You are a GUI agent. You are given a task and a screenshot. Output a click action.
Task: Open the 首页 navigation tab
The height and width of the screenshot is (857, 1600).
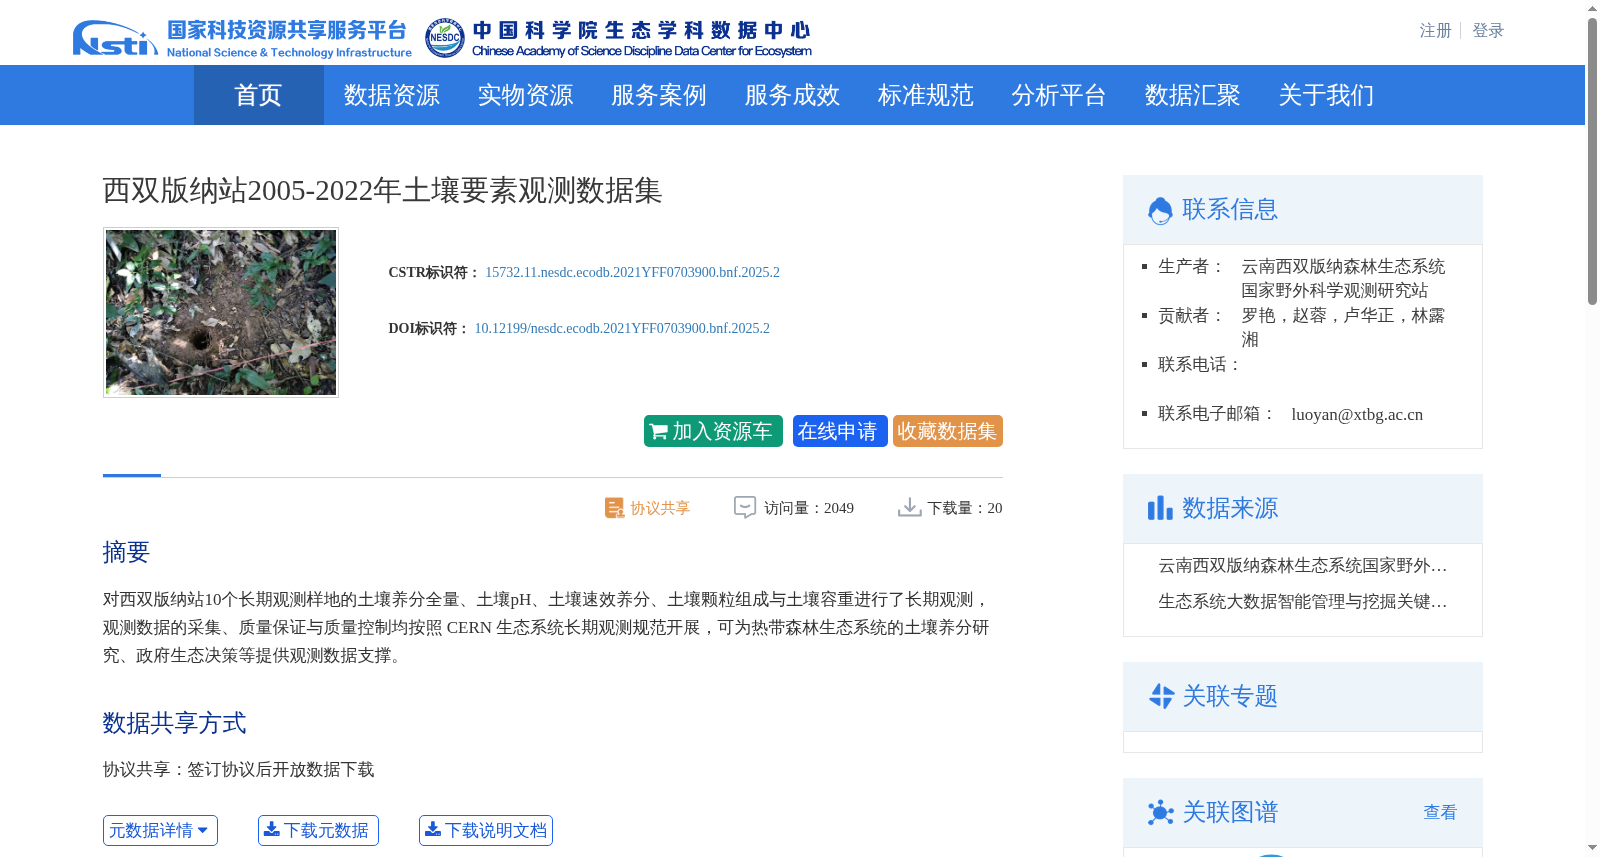coord(258,95)
